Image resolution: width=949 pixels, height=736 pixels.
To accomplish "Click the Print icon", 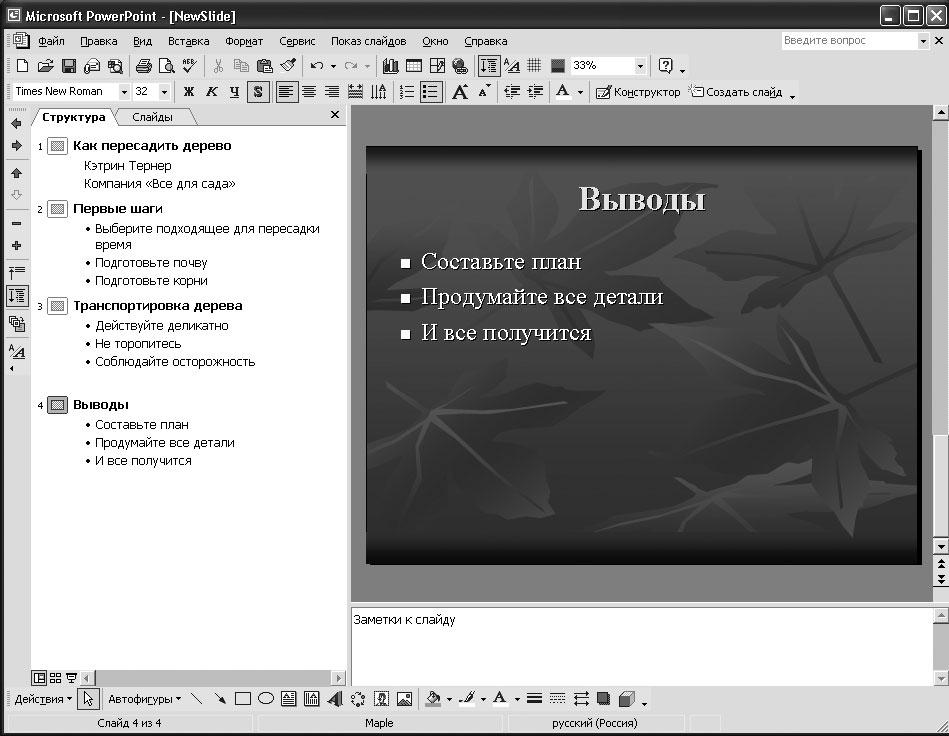I will (143, 66).
